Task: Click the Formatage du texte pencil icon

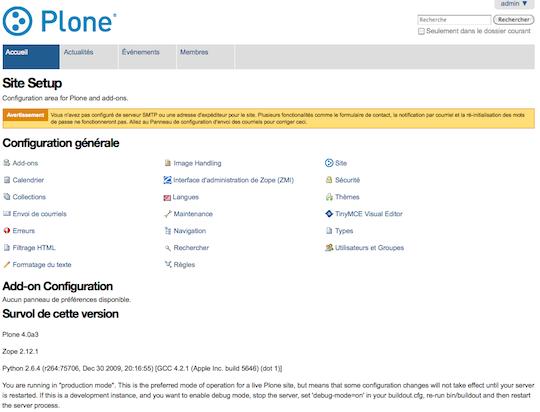Action: [x=7, y=265]
